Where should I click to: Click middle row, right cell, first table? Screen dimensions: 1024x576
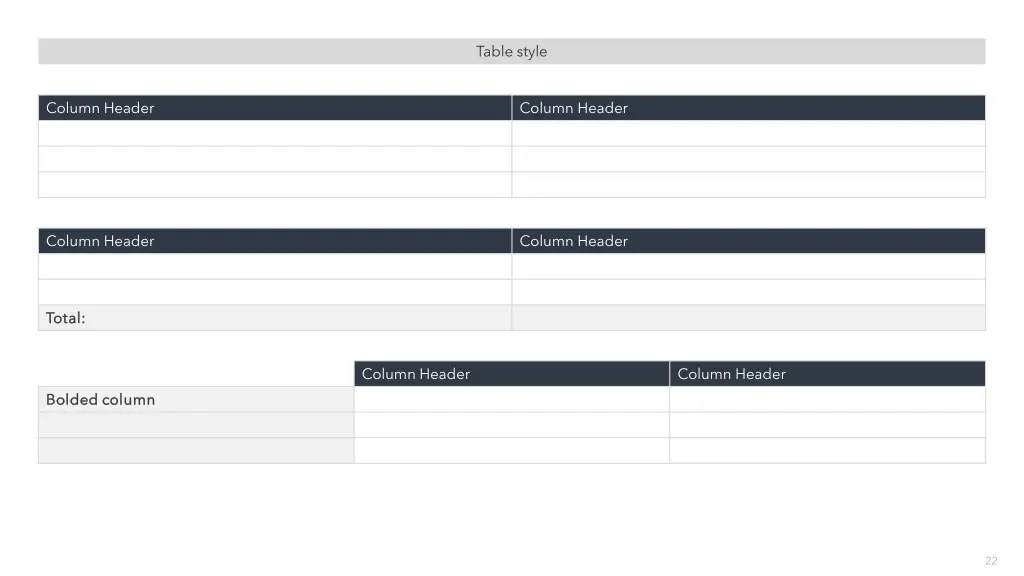click(x=748, y=159)
